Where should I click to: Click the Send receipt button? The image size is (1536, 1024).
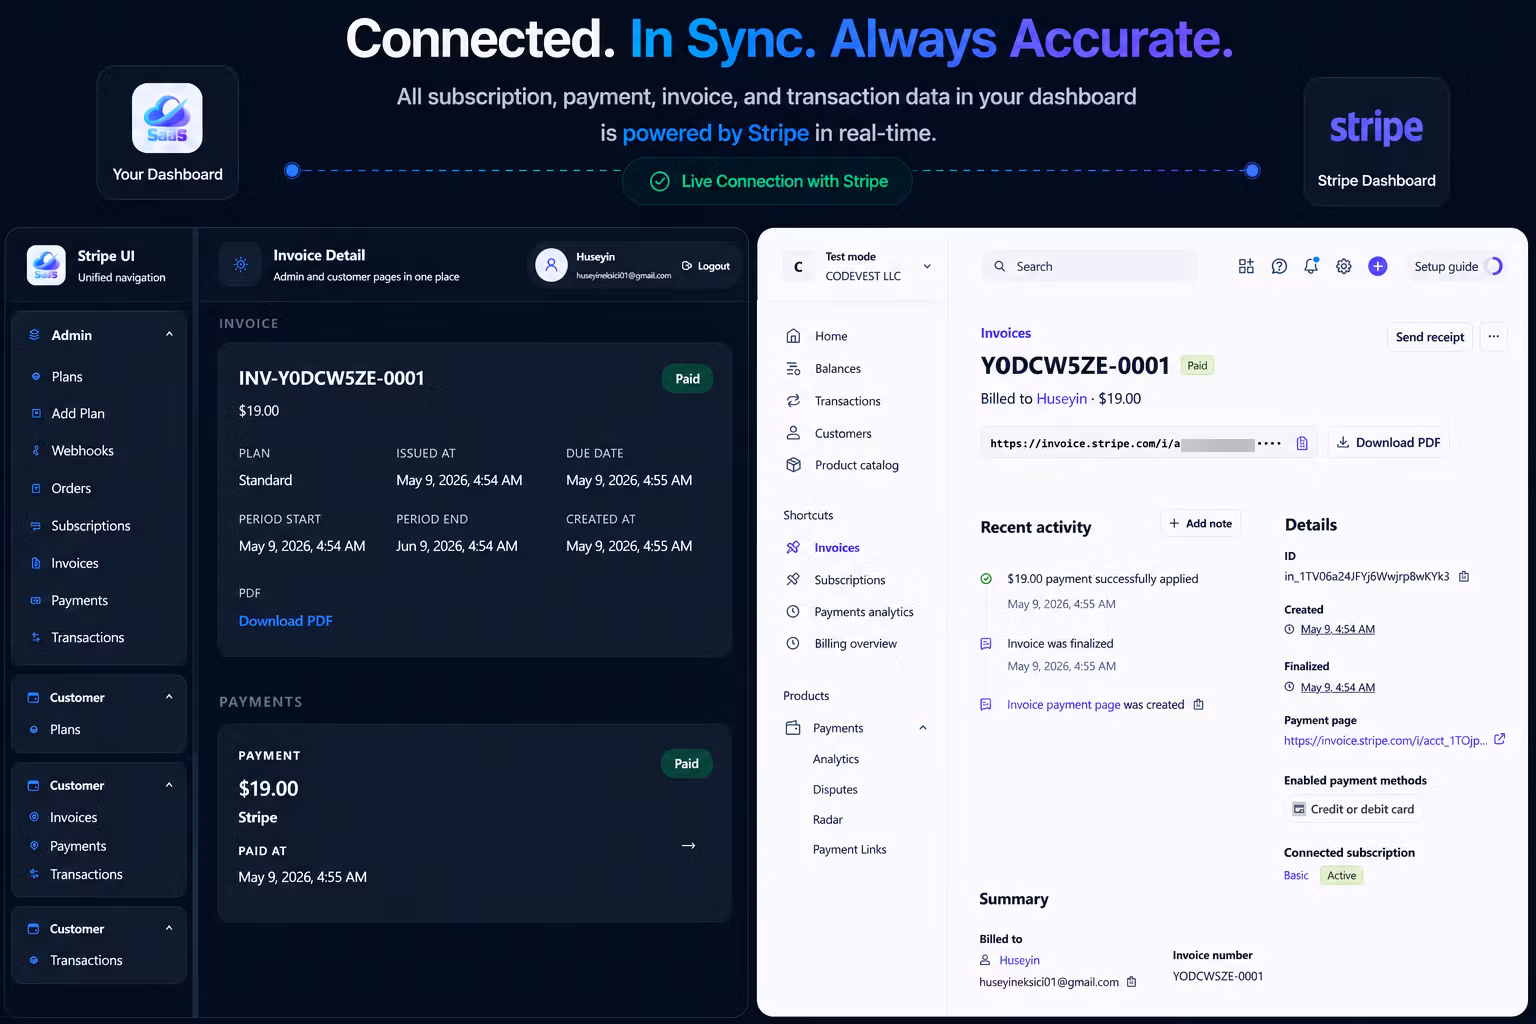coord(1430,337)
